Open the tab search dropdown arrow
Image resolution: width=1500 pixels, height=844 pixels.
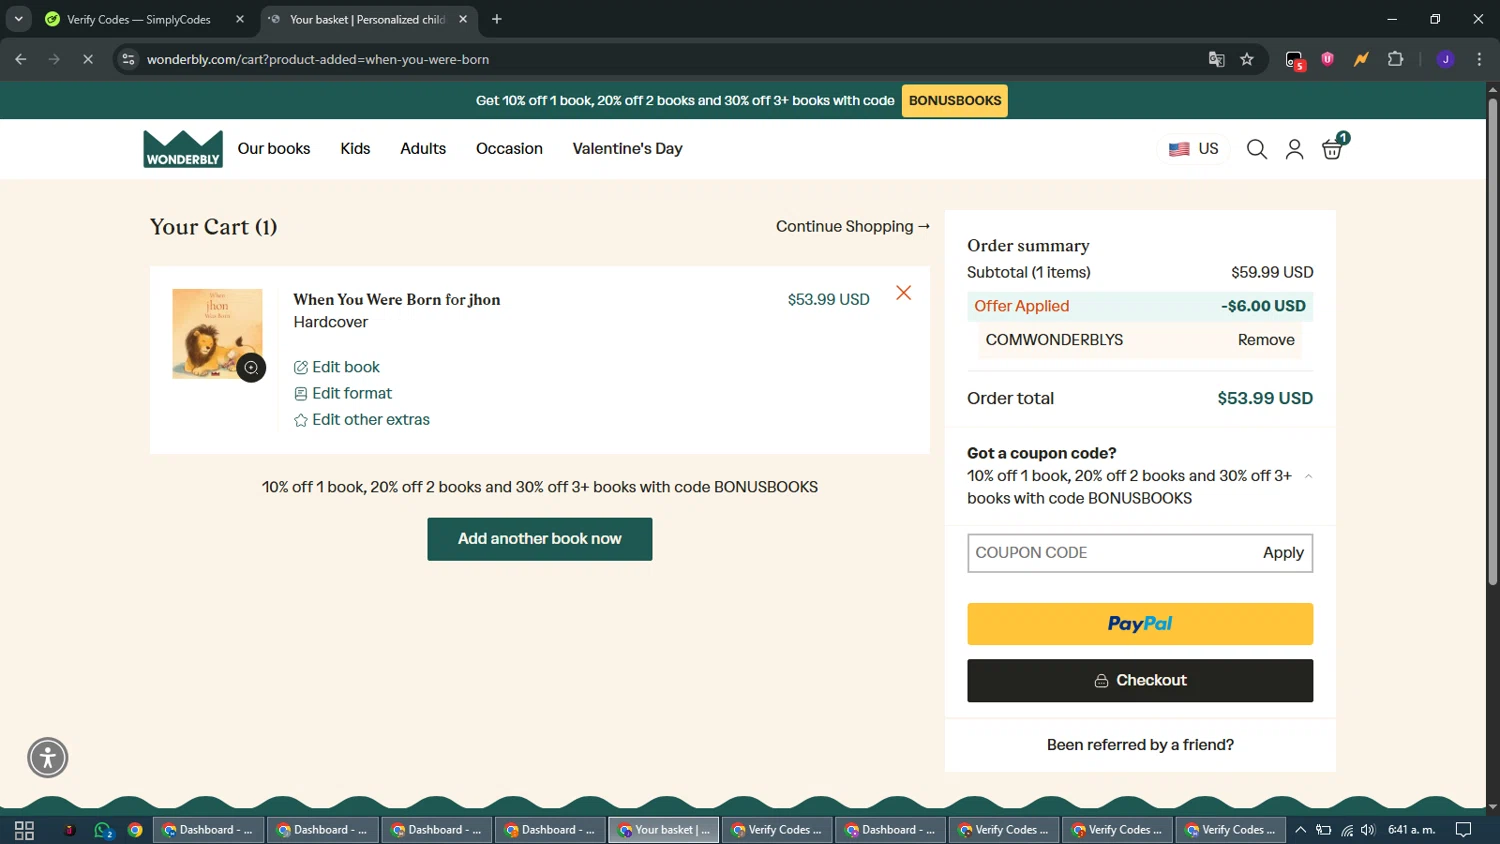18,19
